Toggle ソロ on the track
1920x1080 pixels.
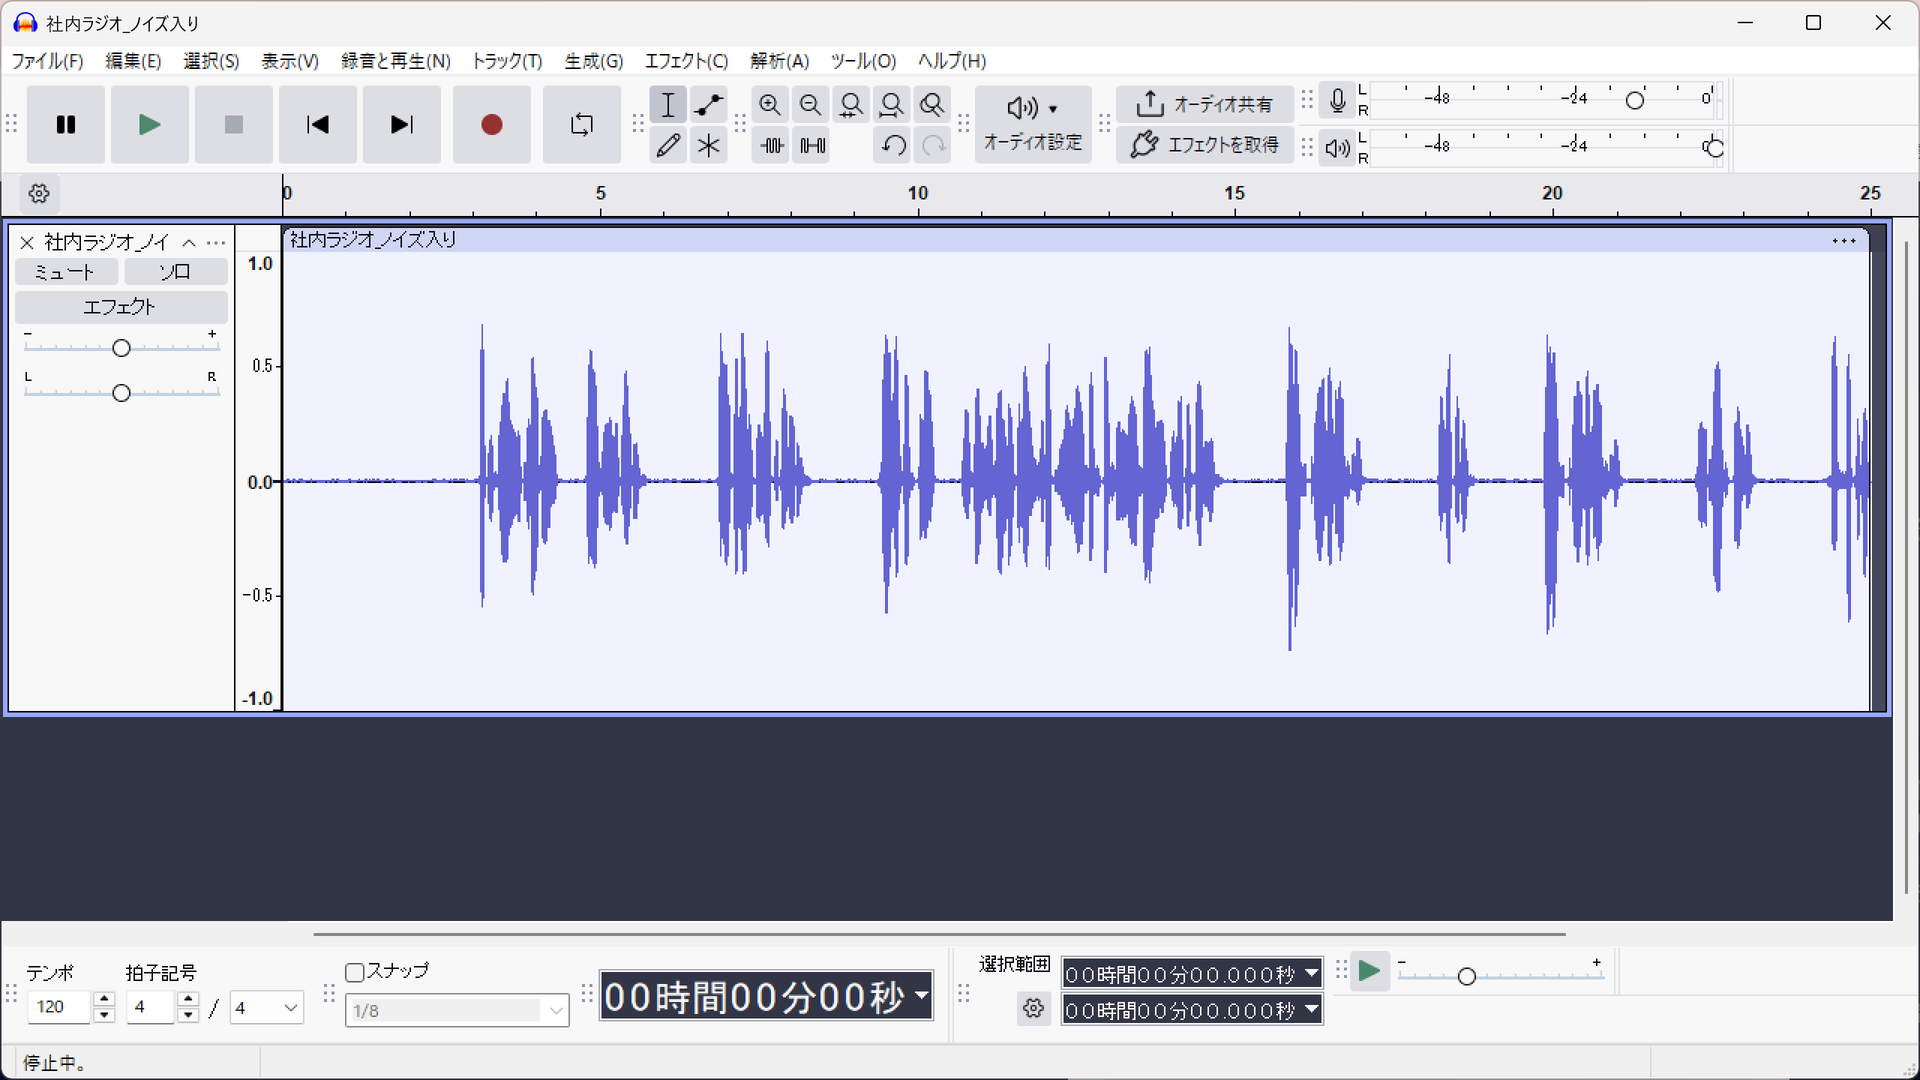pyautogui.click(x=176, y=272)
